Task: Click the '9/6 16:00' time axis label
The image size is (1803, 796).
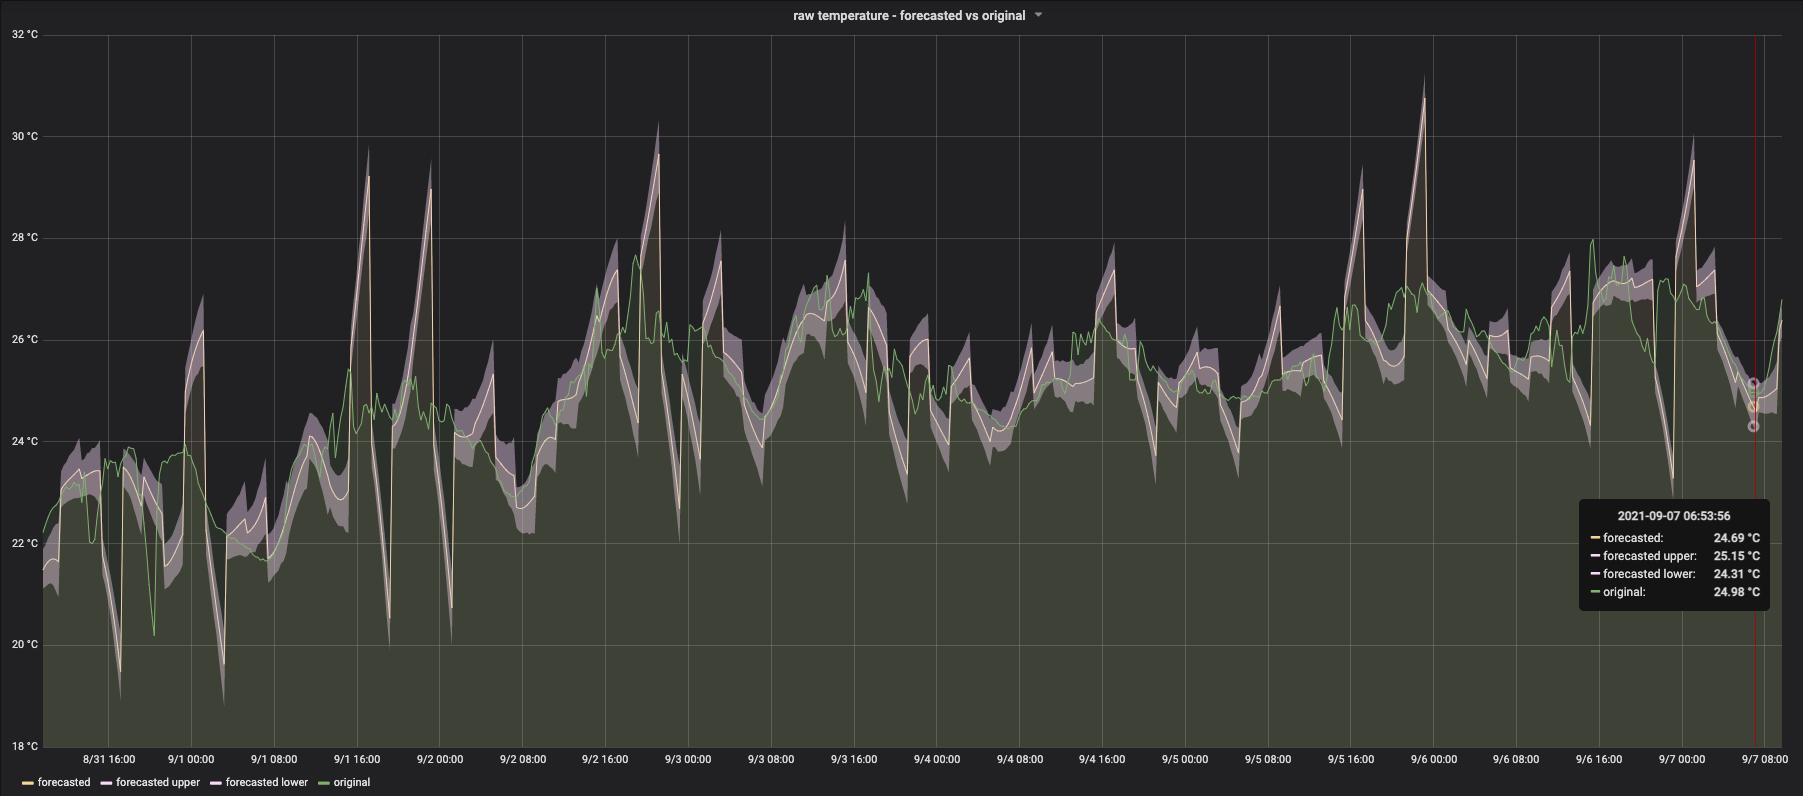Action: (1599, 760)
